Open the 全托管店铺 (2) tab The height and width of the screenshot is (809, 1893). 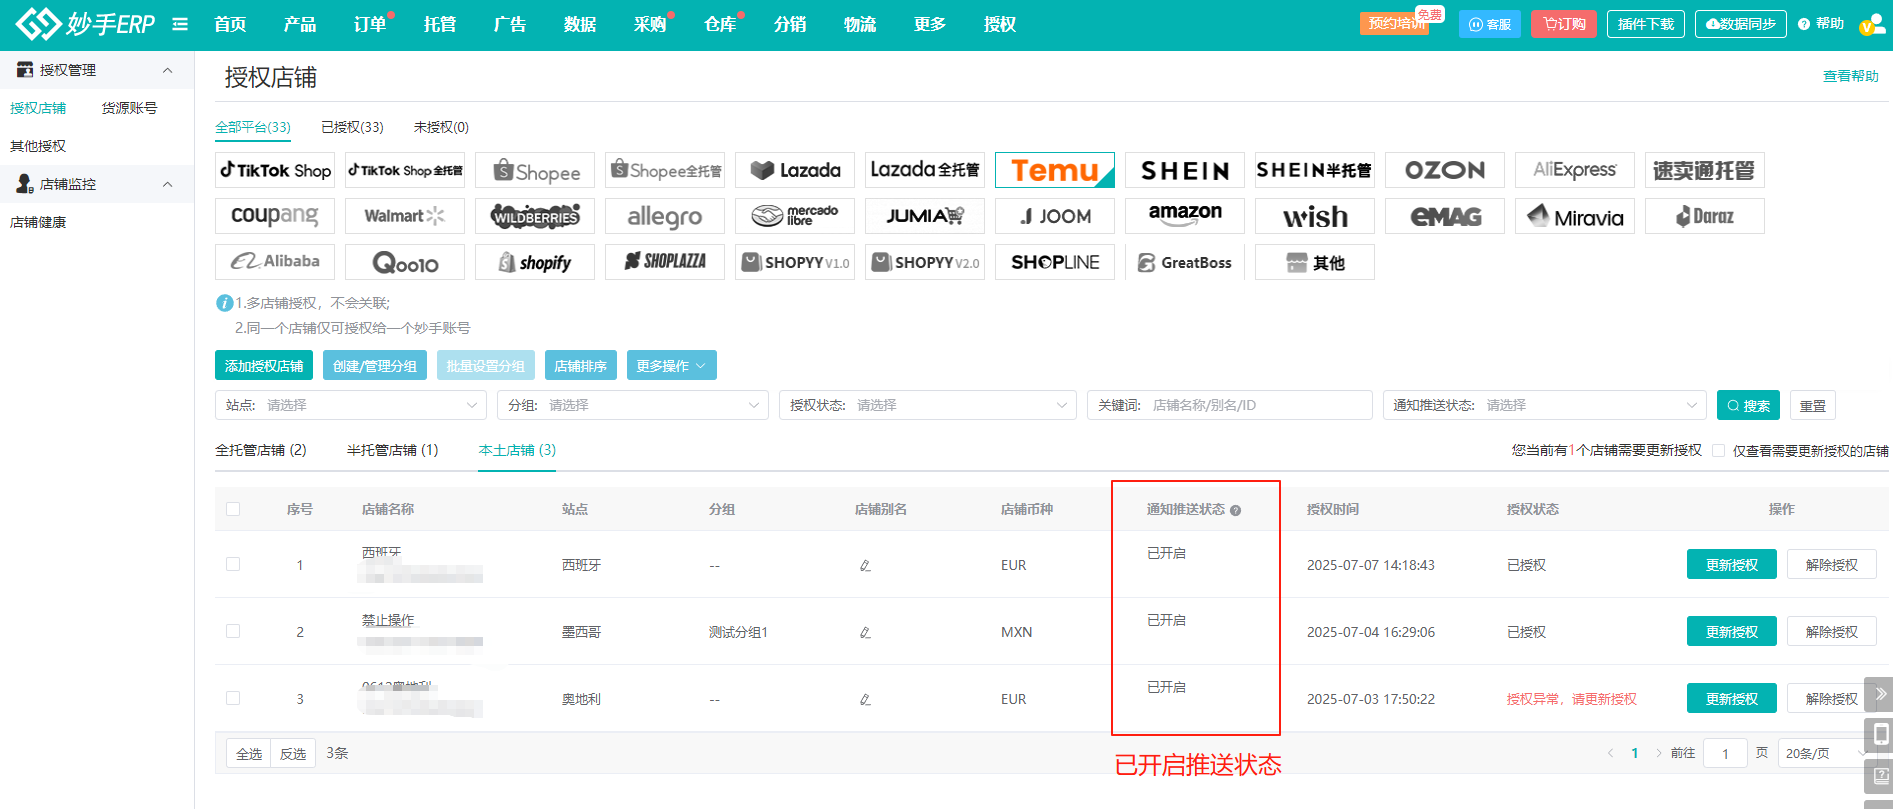point(261,450)
